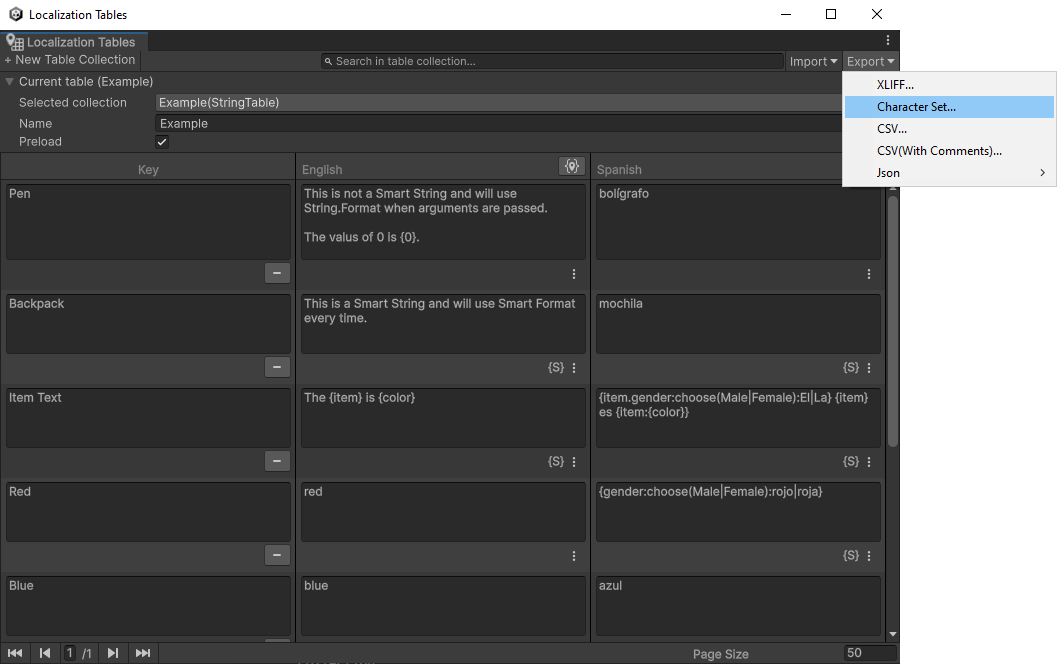Screen dimensions: 1057x664
Task: Collapse the Current table (Example) section
Action: [x=10, y=81]
